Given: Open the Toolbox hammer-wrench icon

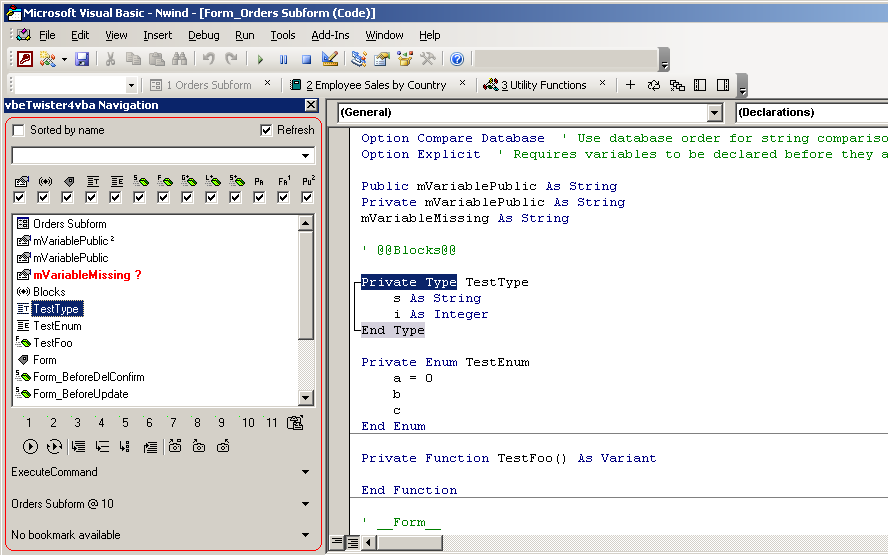Looking at the screenshot, I should coord(428,59).
